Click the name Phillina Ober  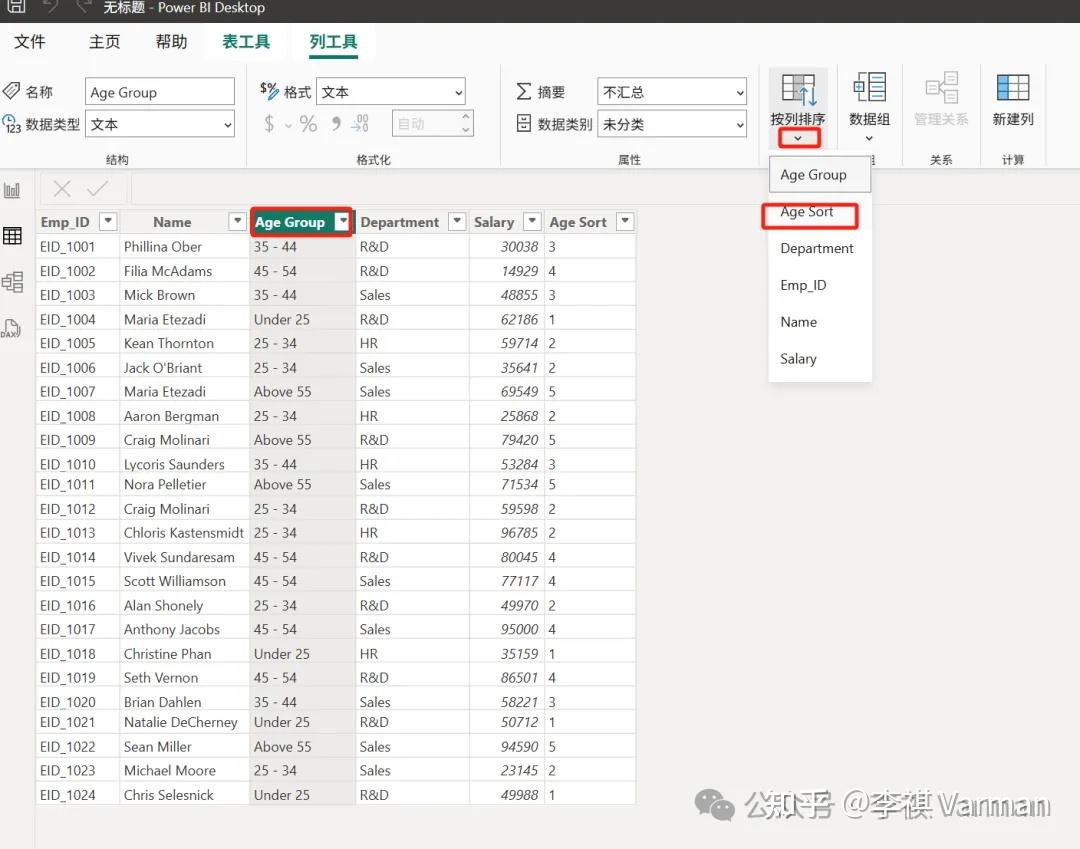163,247
